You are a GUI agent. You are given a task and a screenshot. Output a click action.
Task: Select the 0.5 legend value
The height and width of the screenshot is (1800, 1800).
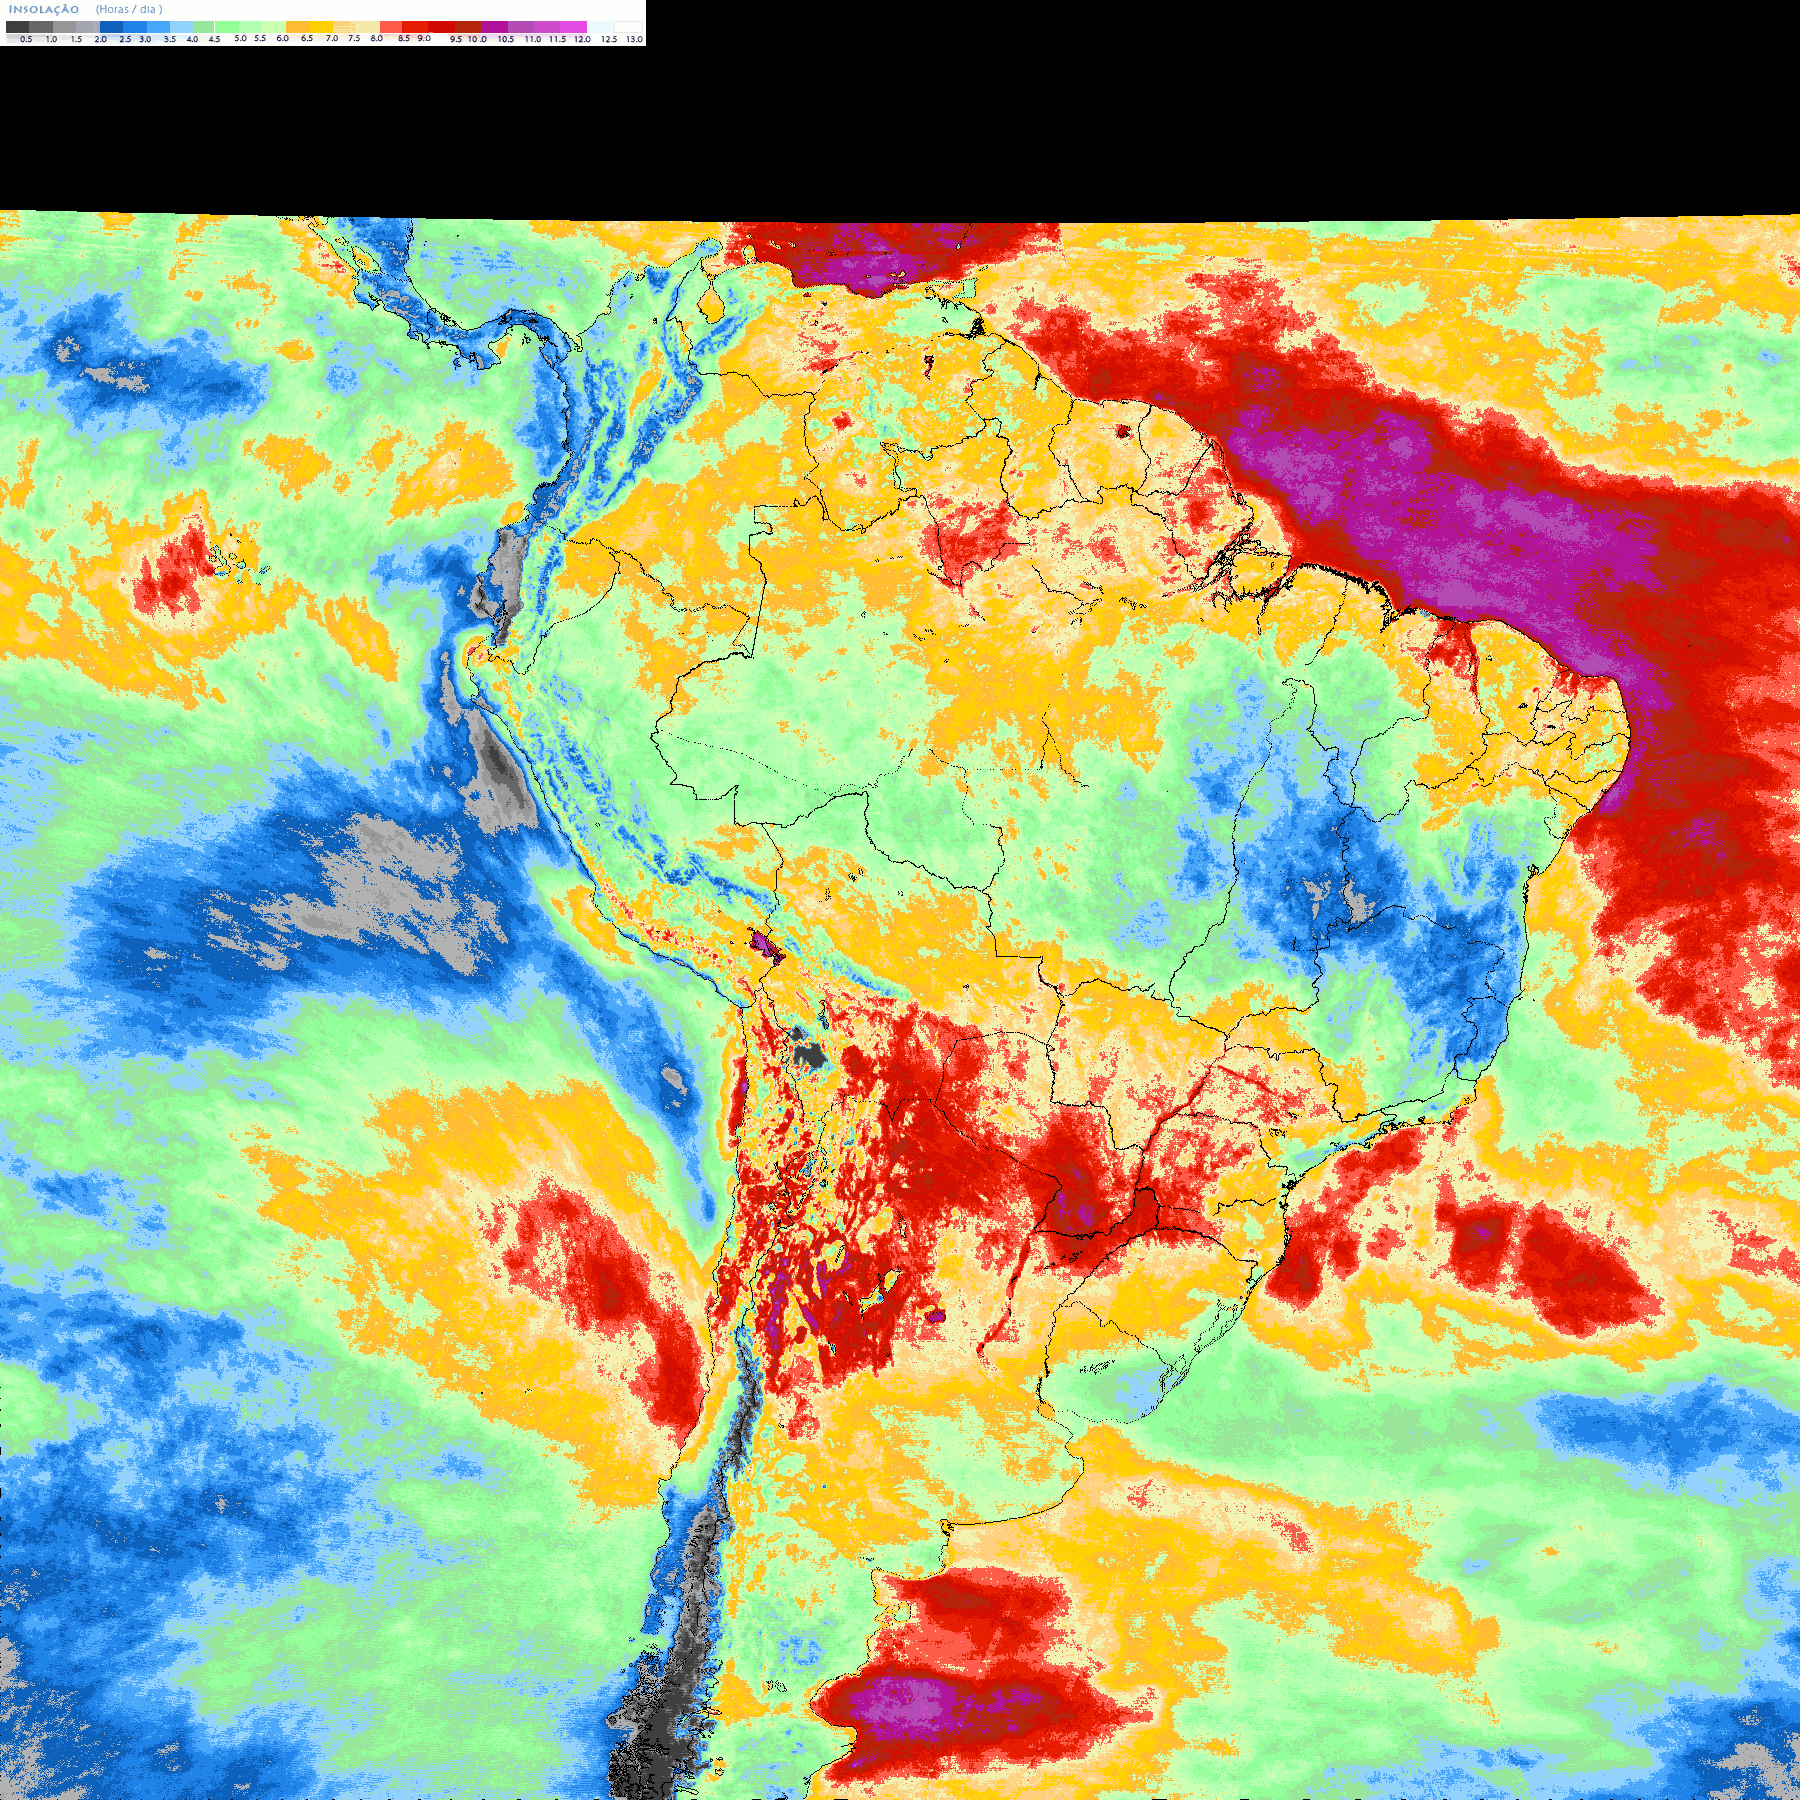pyautogui.click(x=26, y=39)
